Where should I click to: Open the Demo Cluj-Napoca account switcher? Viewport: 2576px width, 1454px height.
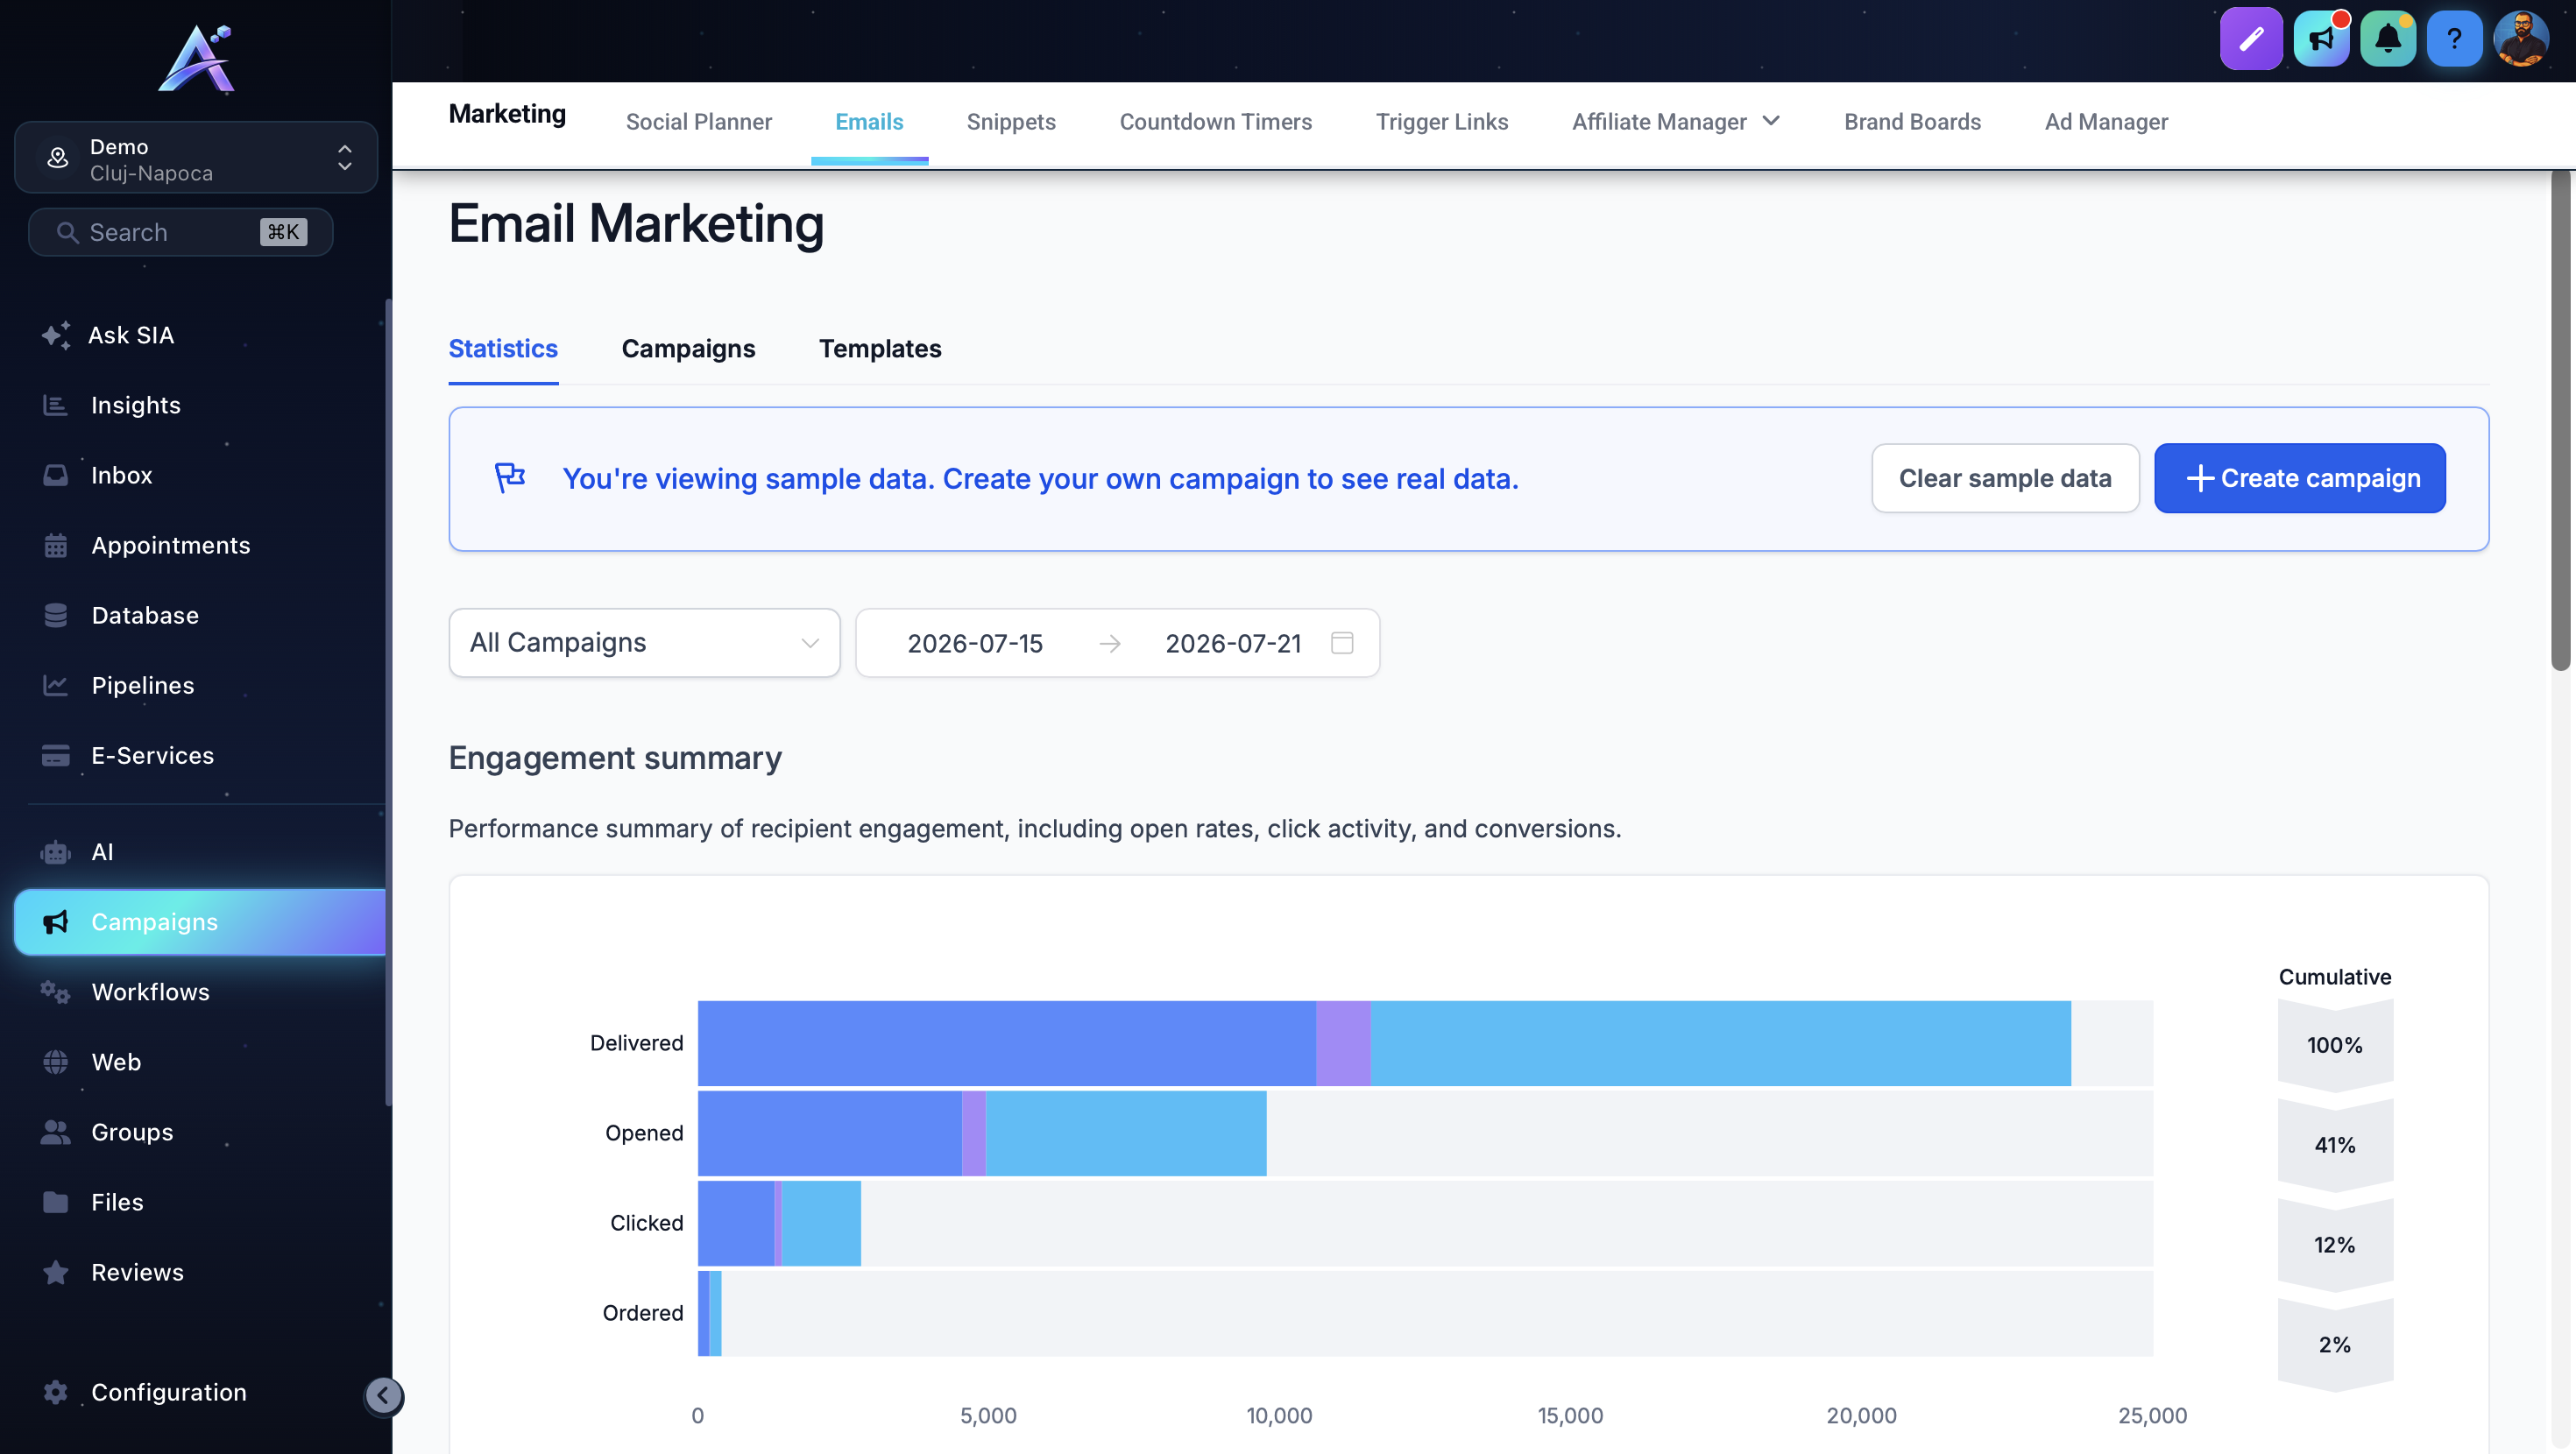[196, 158]
